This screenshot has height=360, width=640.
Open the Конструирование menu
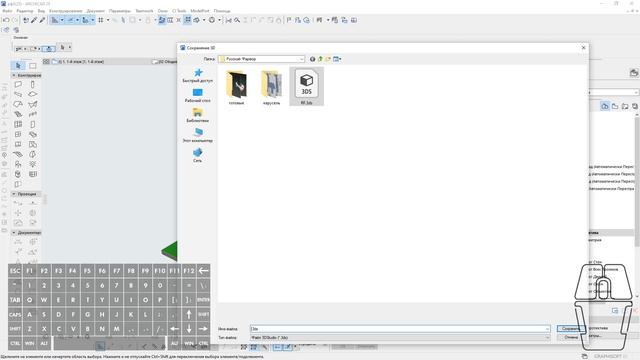tap(65, 11)
